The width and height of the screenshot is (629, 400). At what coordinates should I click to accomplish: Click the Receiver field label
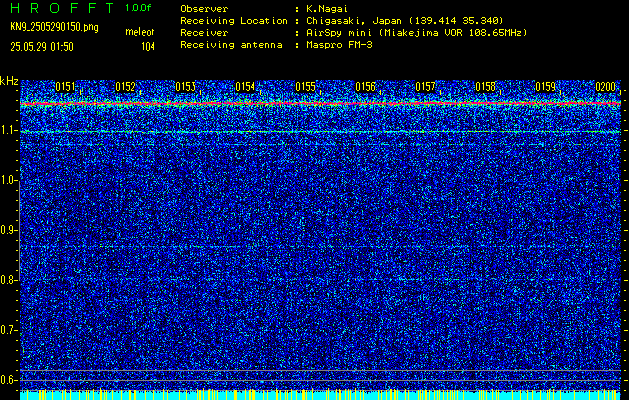coord(204,33)
